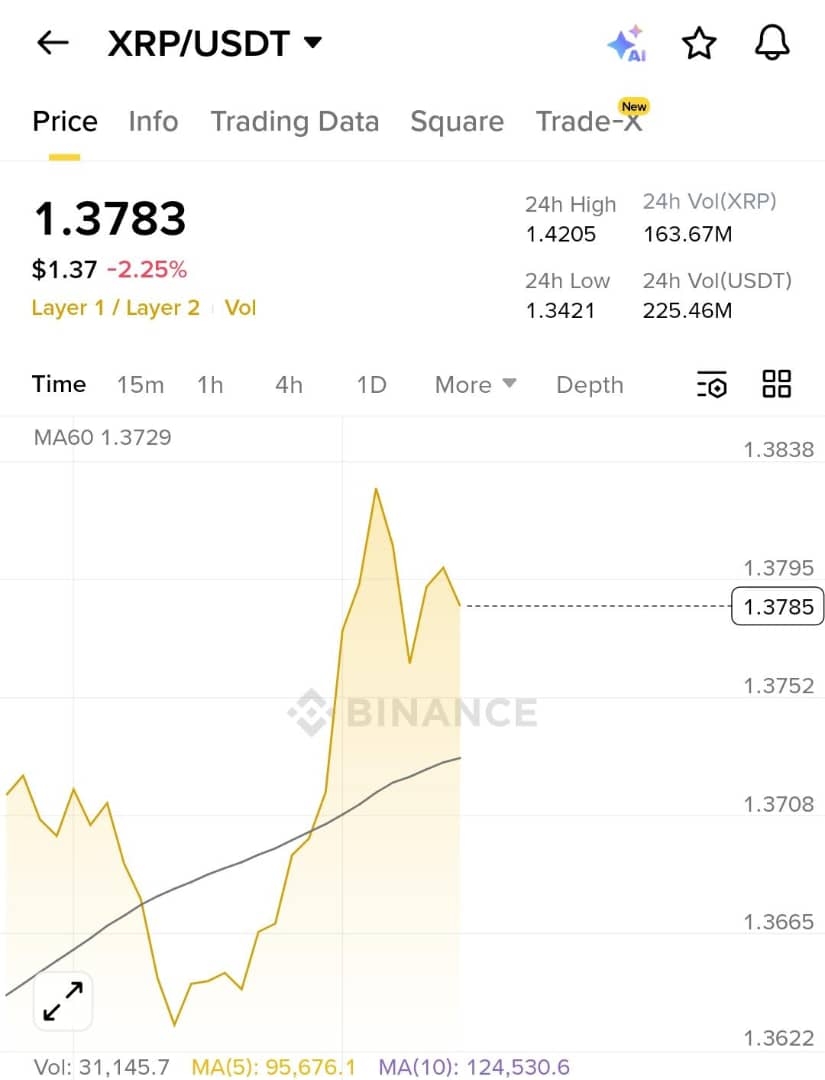Open the four-square grid layout icon
Screen dimensions: 825x1080
(776, 384)
